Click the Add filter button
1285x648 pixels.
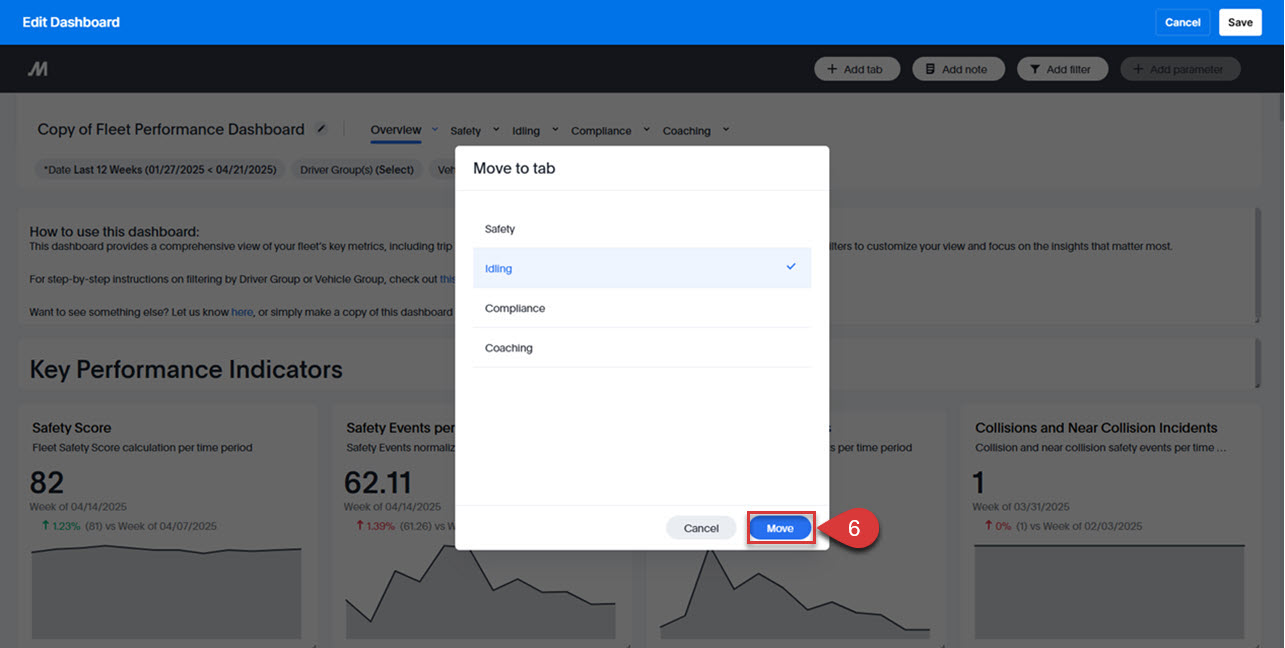coord(1063,69)
